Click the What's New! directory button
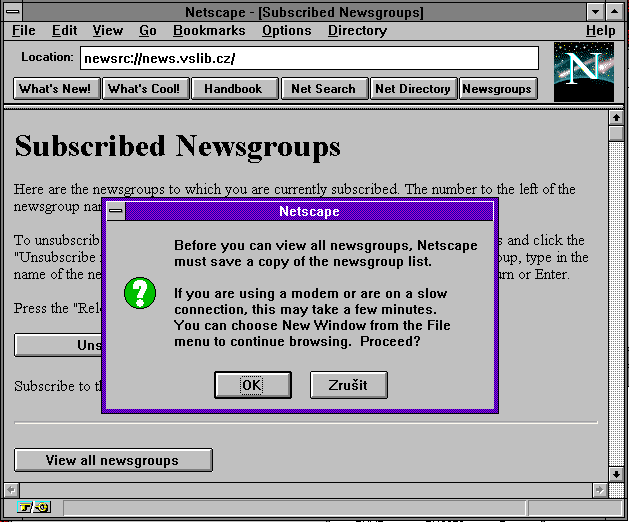Viewport: 629px width, 522px height. (x=57, y=88)
